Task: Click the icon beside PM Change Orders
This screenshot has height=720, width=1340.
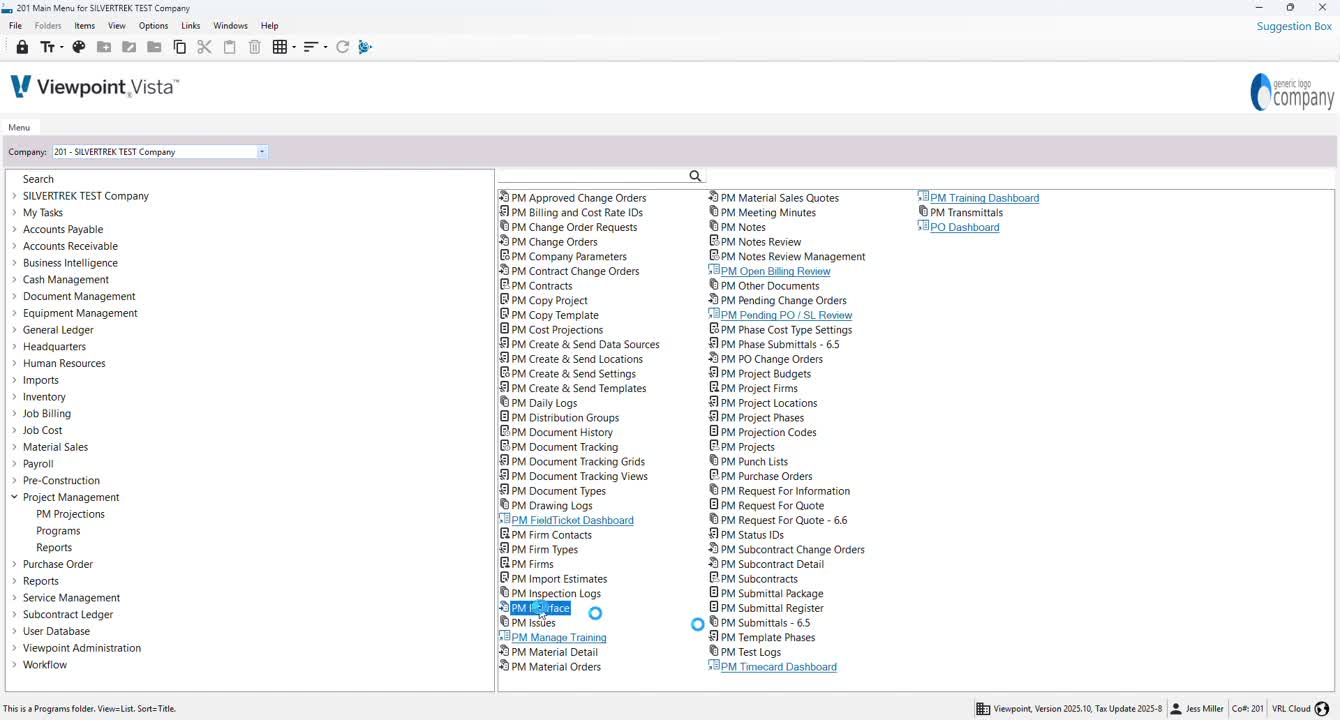Action: 504,241
